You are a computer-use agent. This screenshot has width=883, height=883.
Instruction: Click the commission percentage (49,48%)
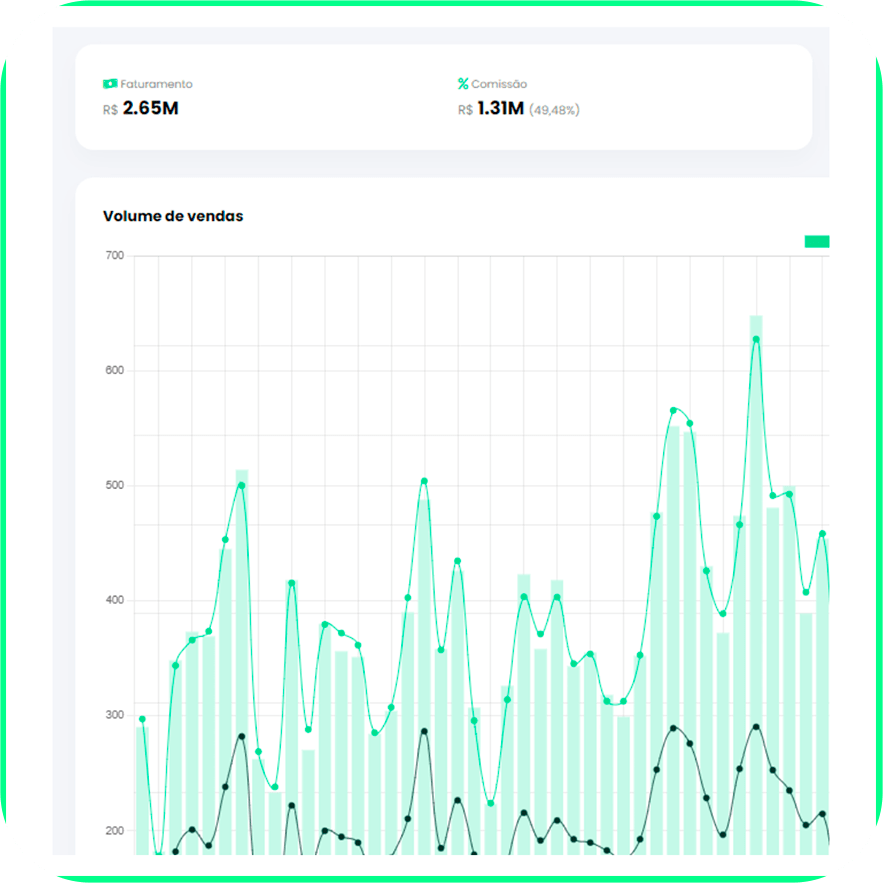point(554,109)
